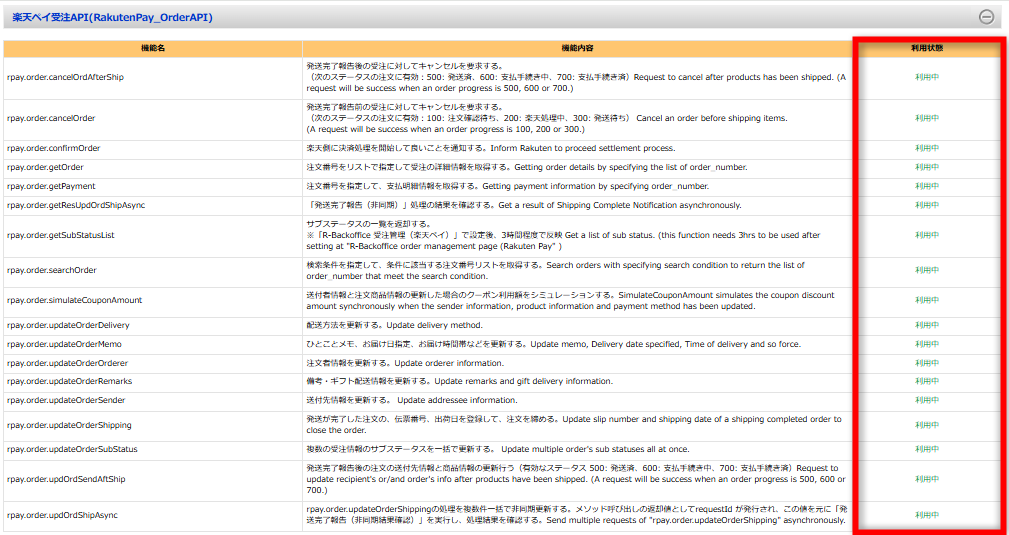The height and width of the screenshot is (535, 1009).
Task: Click the updateOrderDelivery description 'Update delivery method'
Action: pyautogui.click(x=394, y=325)
